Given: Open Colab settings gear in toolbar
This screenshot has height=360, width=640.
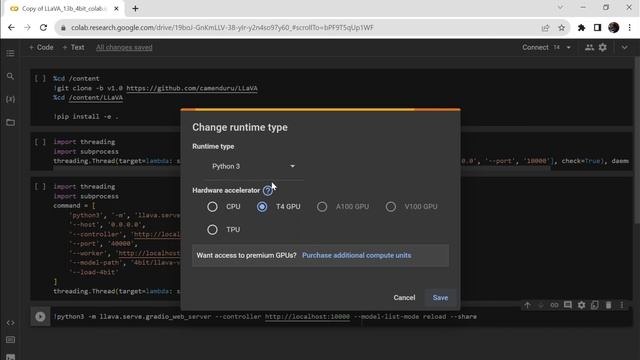Looking at the screenshot, I should (603, 47).
